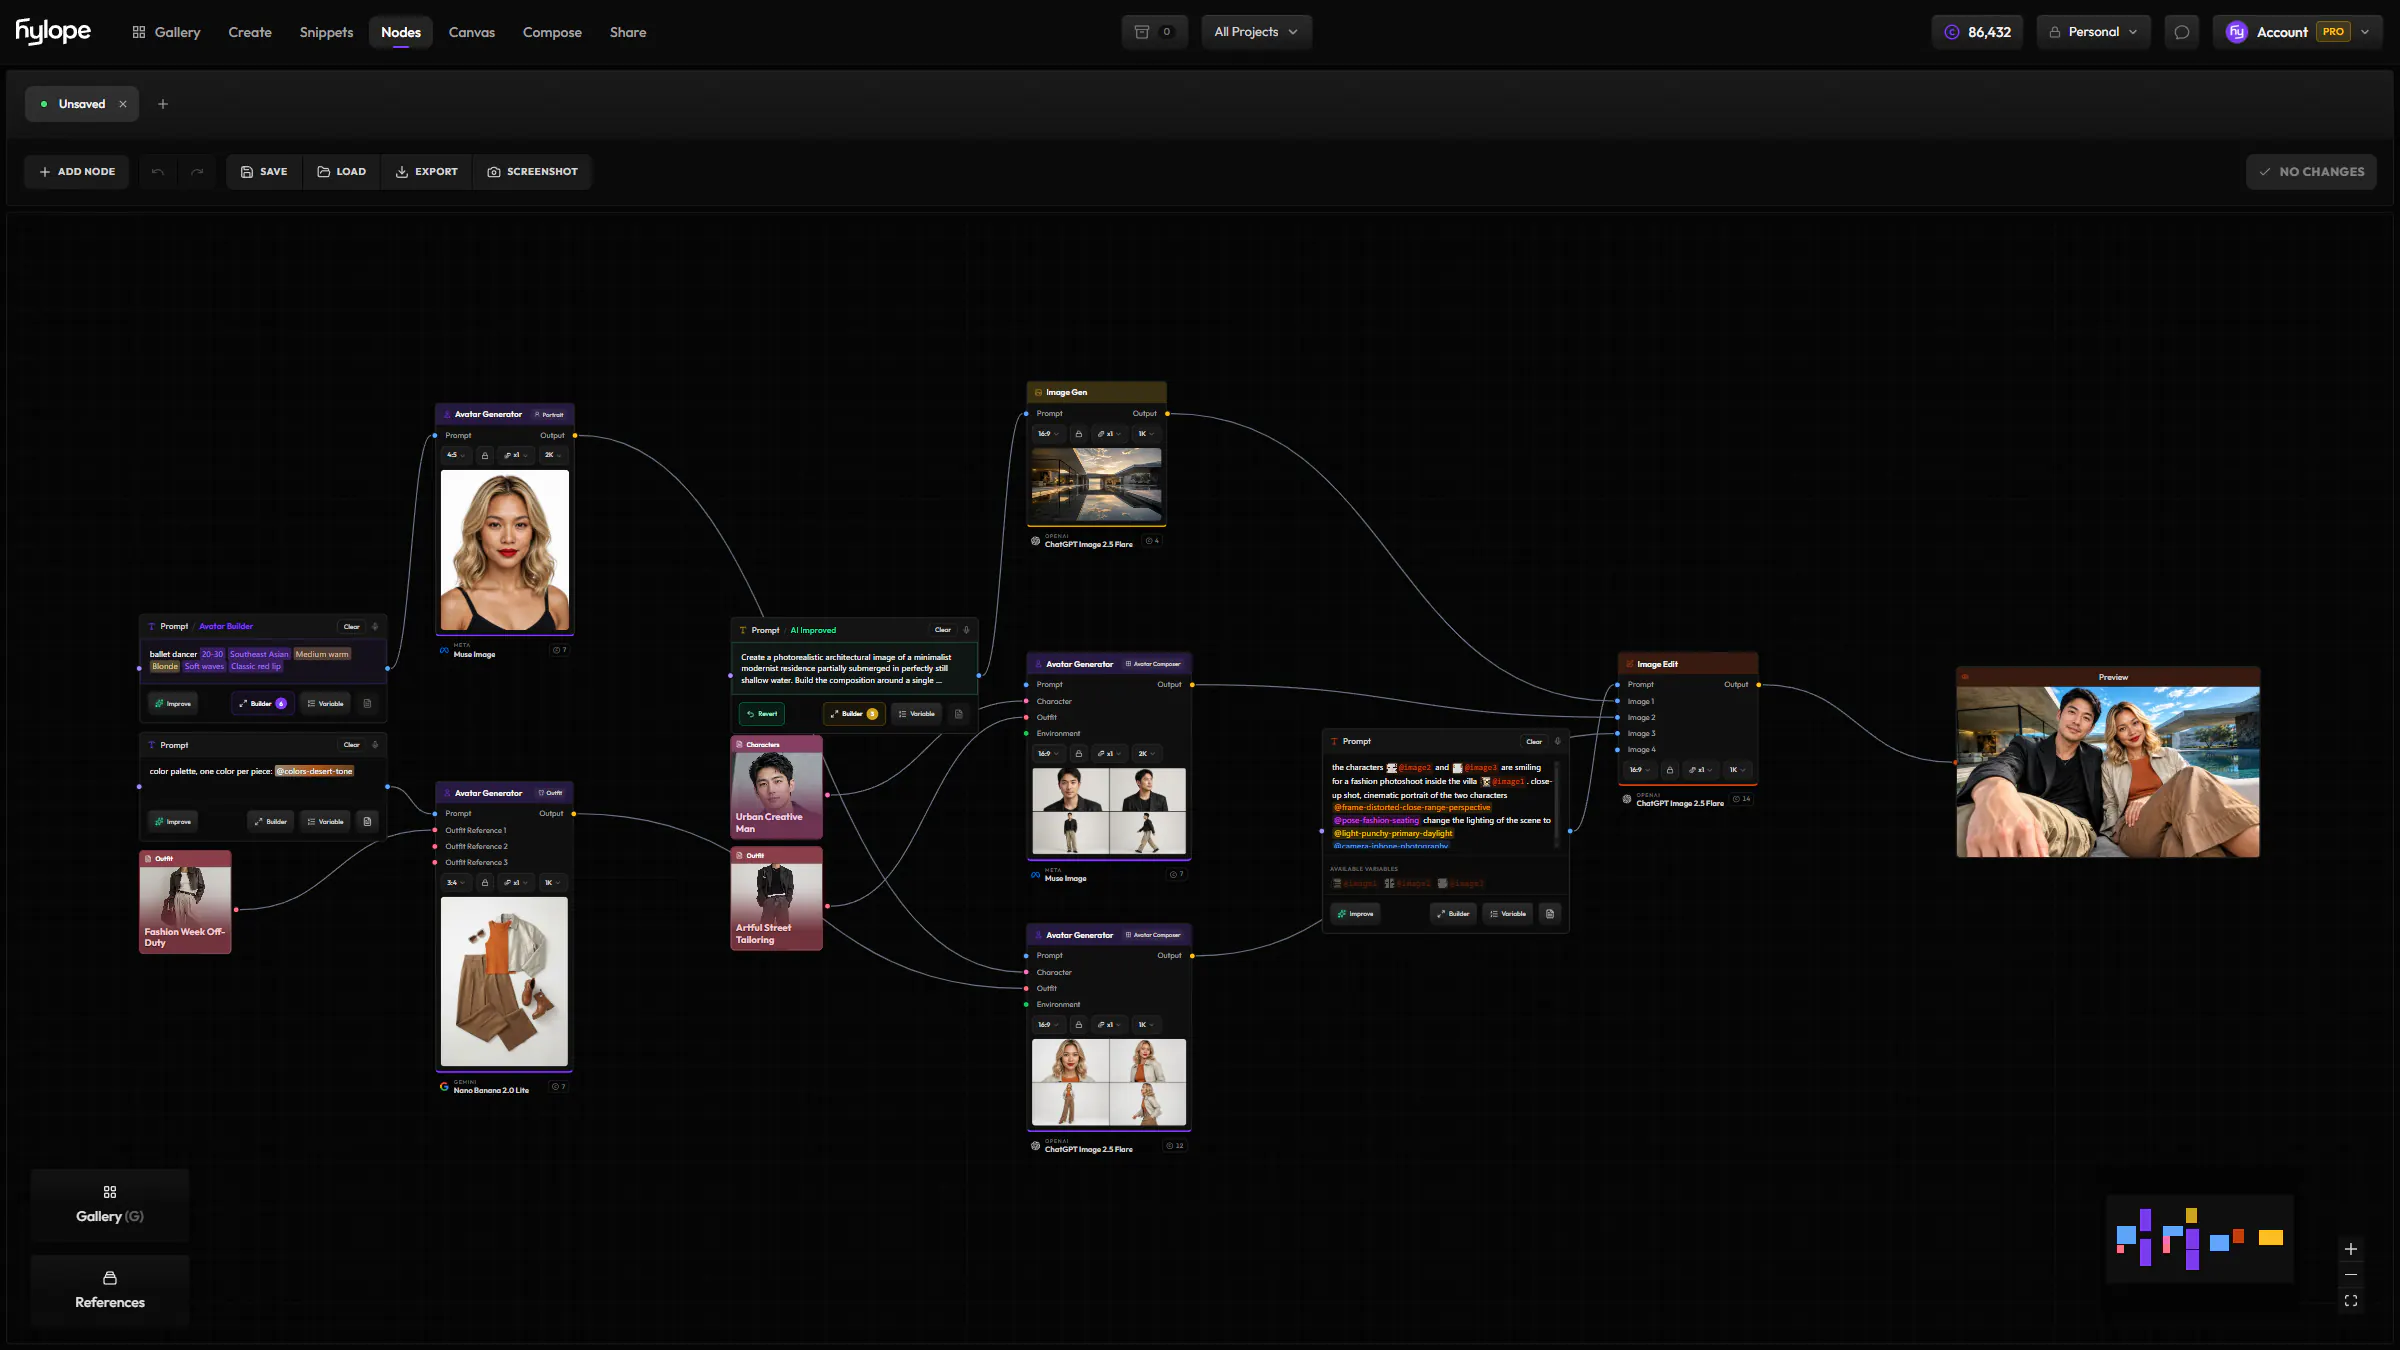Click document icon in AI Improved prompt node
This screenshot has height=1350, width=2400.
coord(958,714)
